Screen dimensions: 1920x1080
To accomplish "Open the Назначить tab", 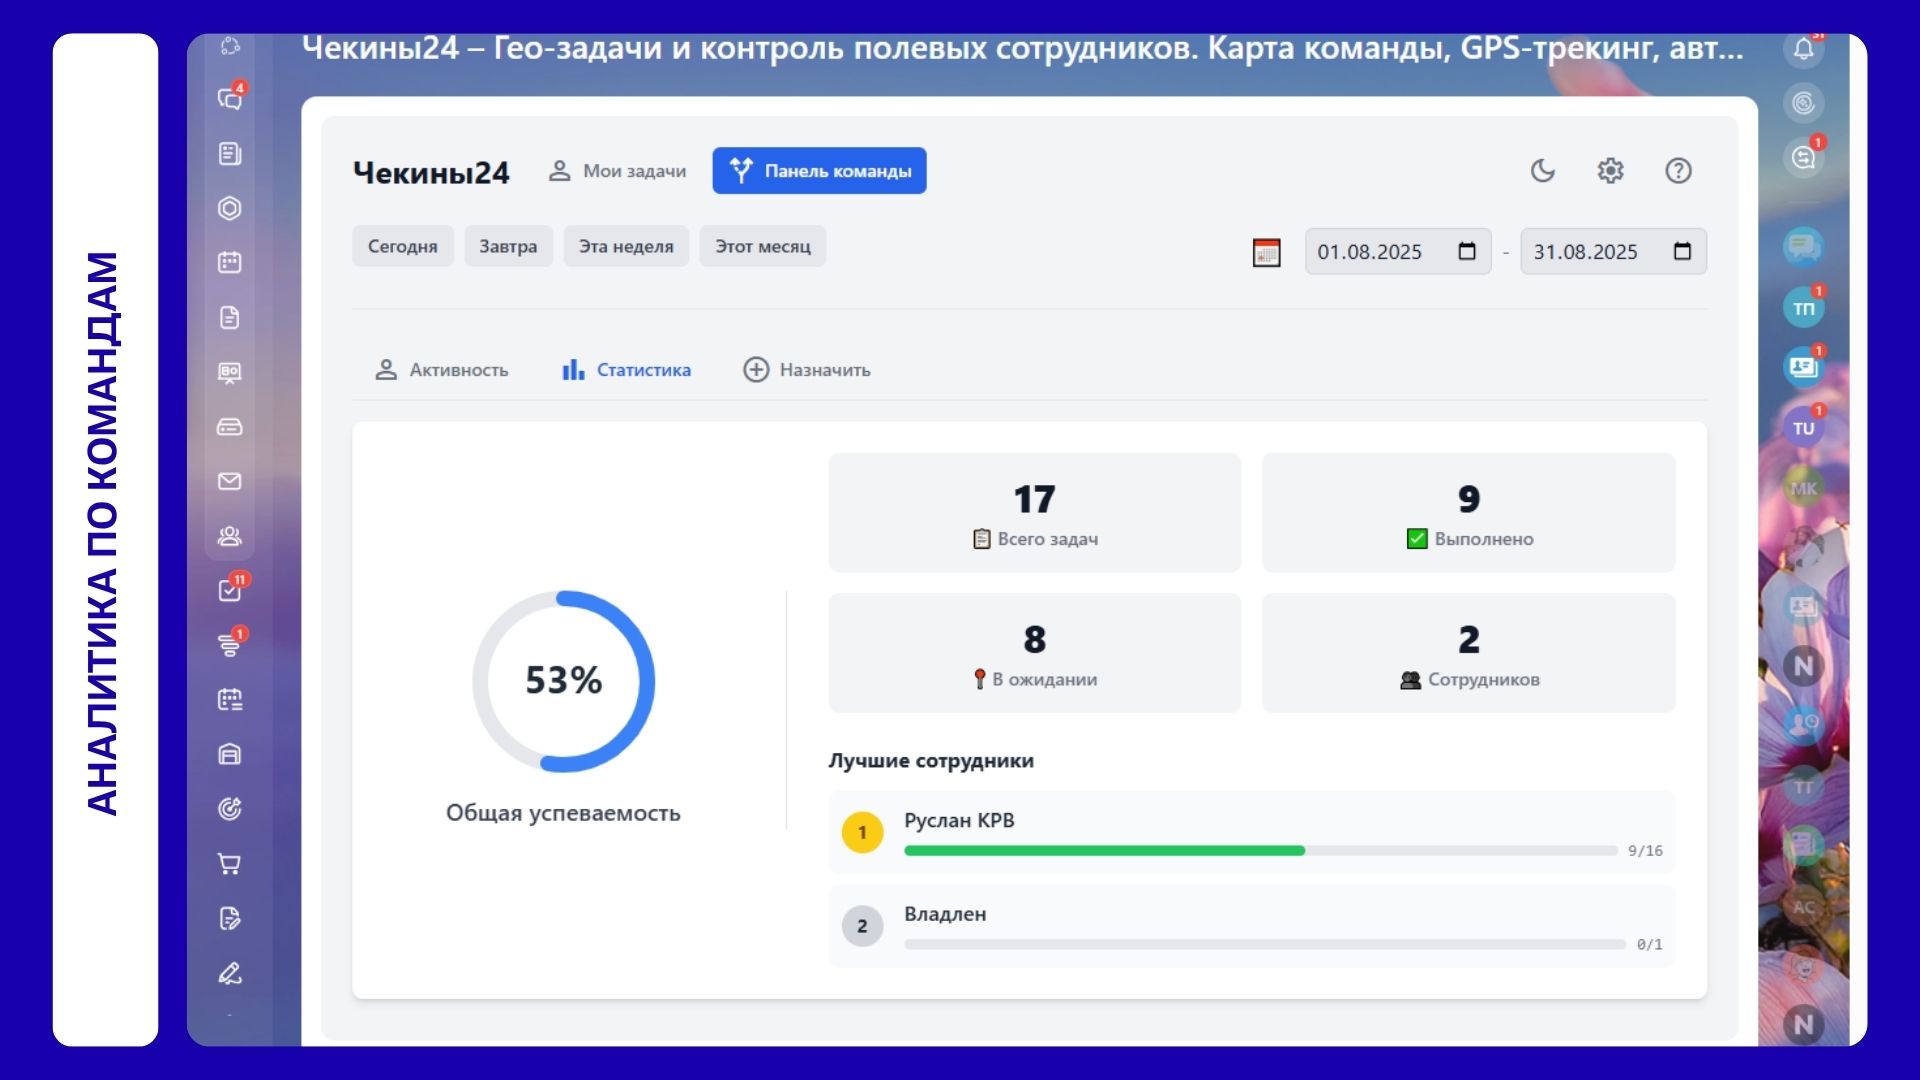I will [x=806, y=370].
